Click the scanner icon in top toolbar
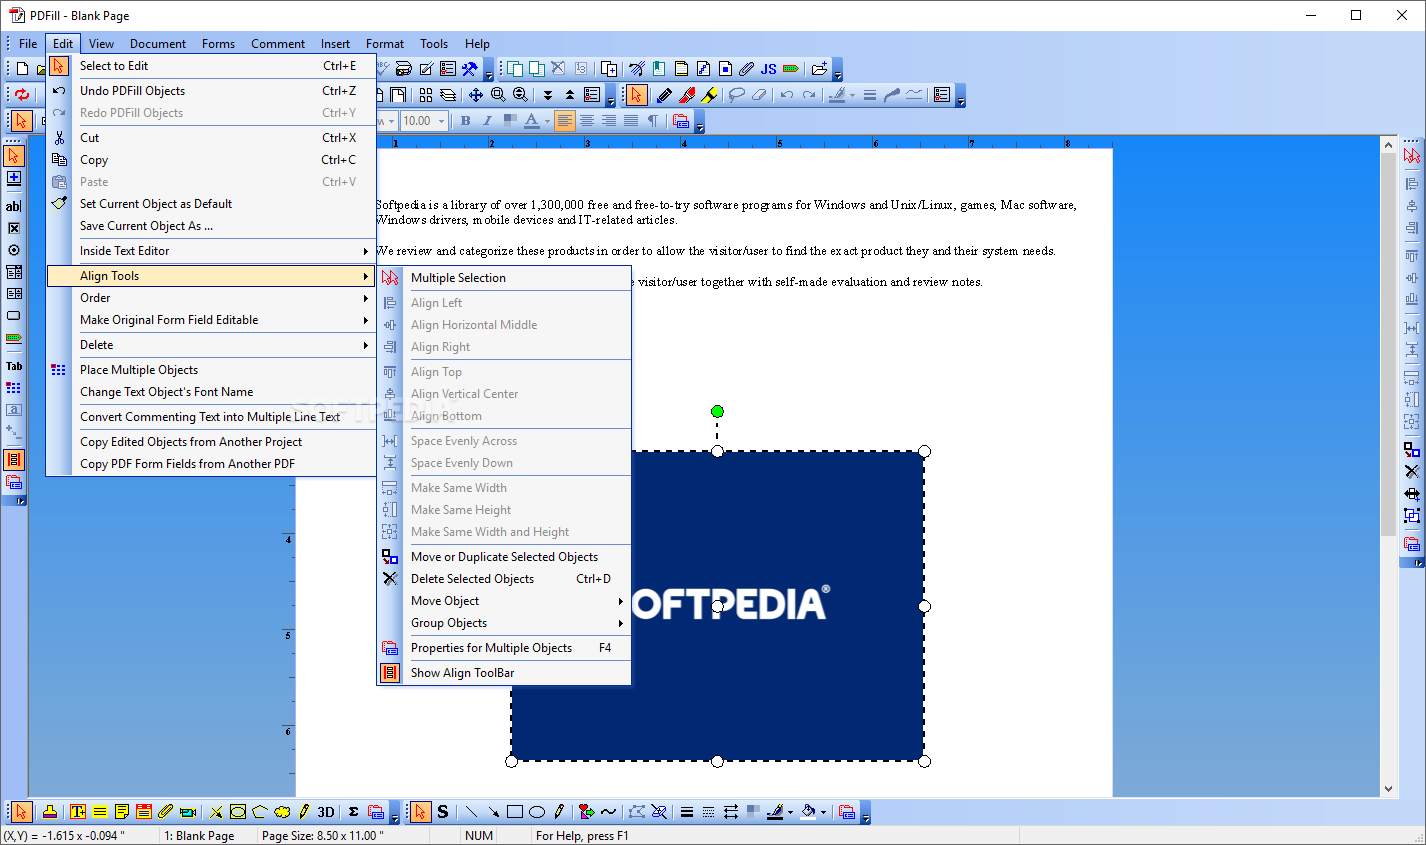Viewport: 1426px width, 845px height. (x=403, y=69)
